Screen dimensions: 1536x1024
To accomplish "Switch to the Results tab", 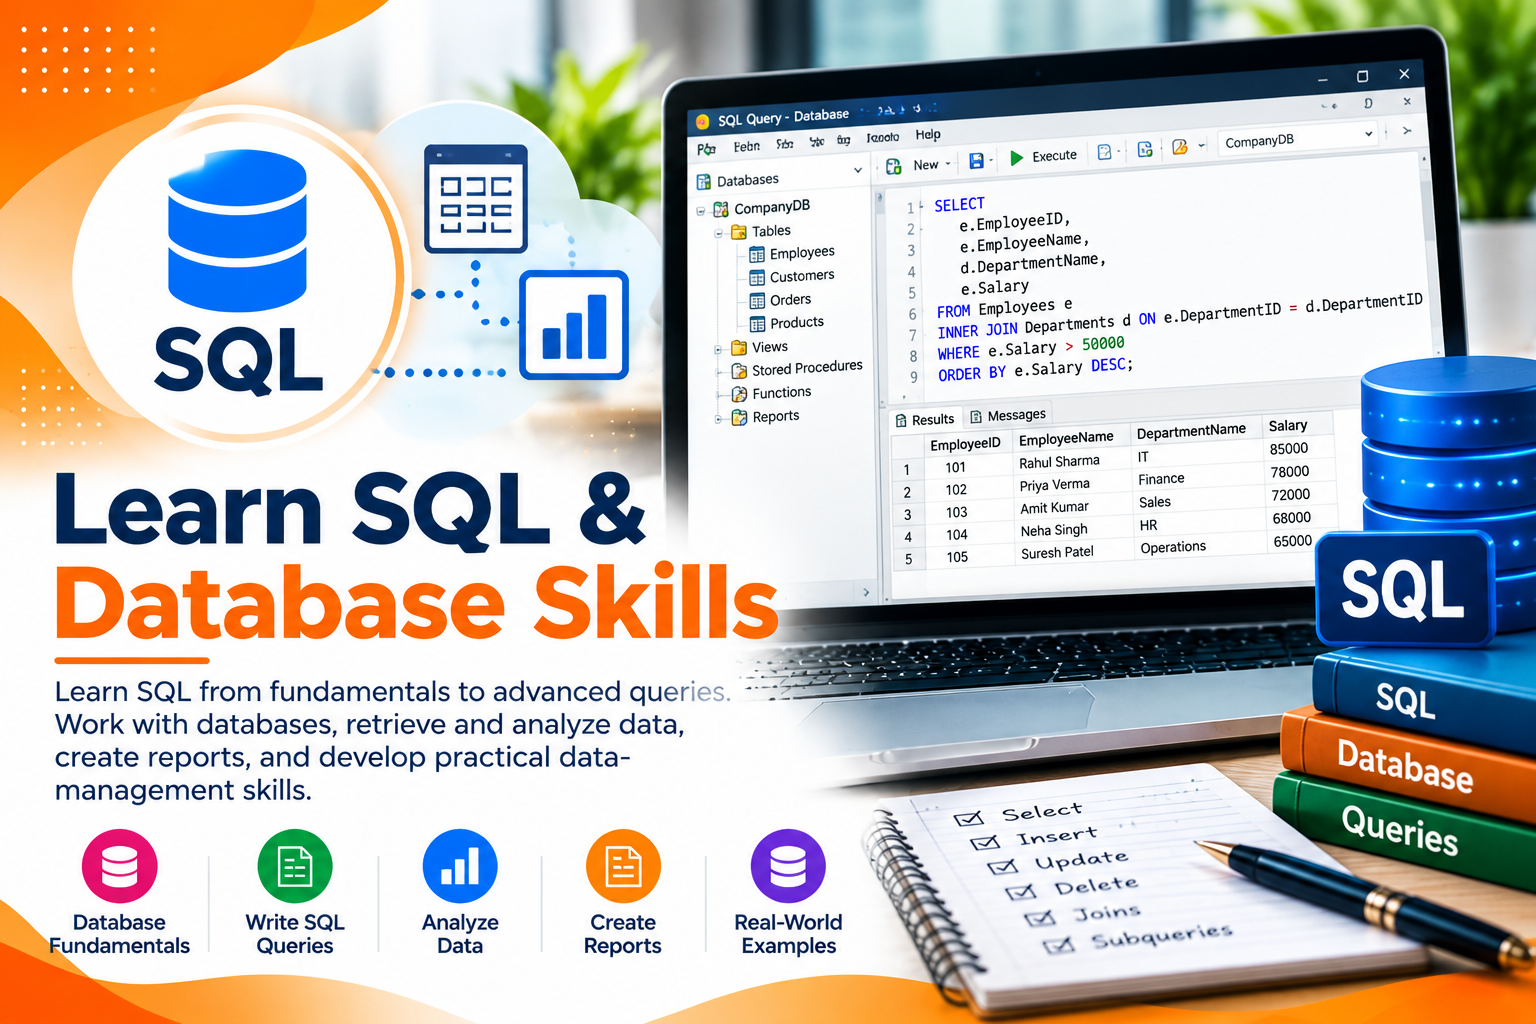I will (925, 420).
